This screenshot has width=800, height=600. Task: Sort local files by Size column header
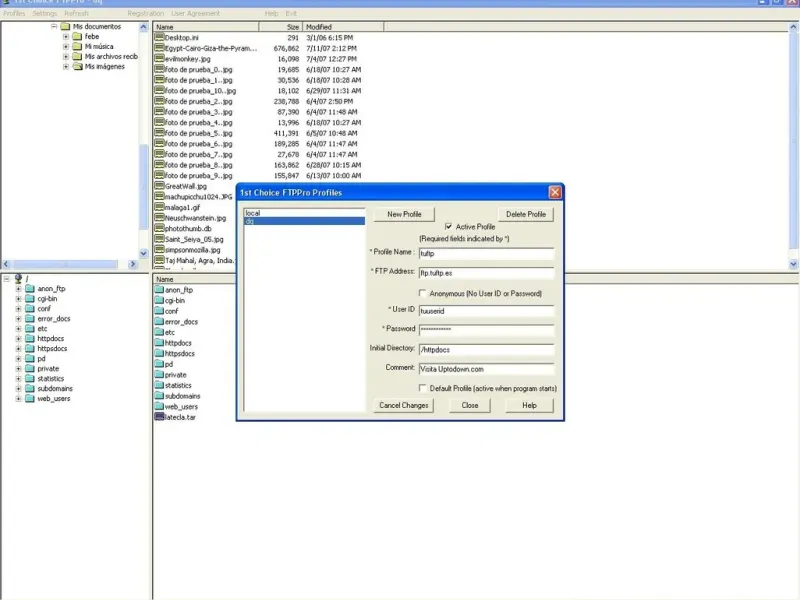(281, 27)
